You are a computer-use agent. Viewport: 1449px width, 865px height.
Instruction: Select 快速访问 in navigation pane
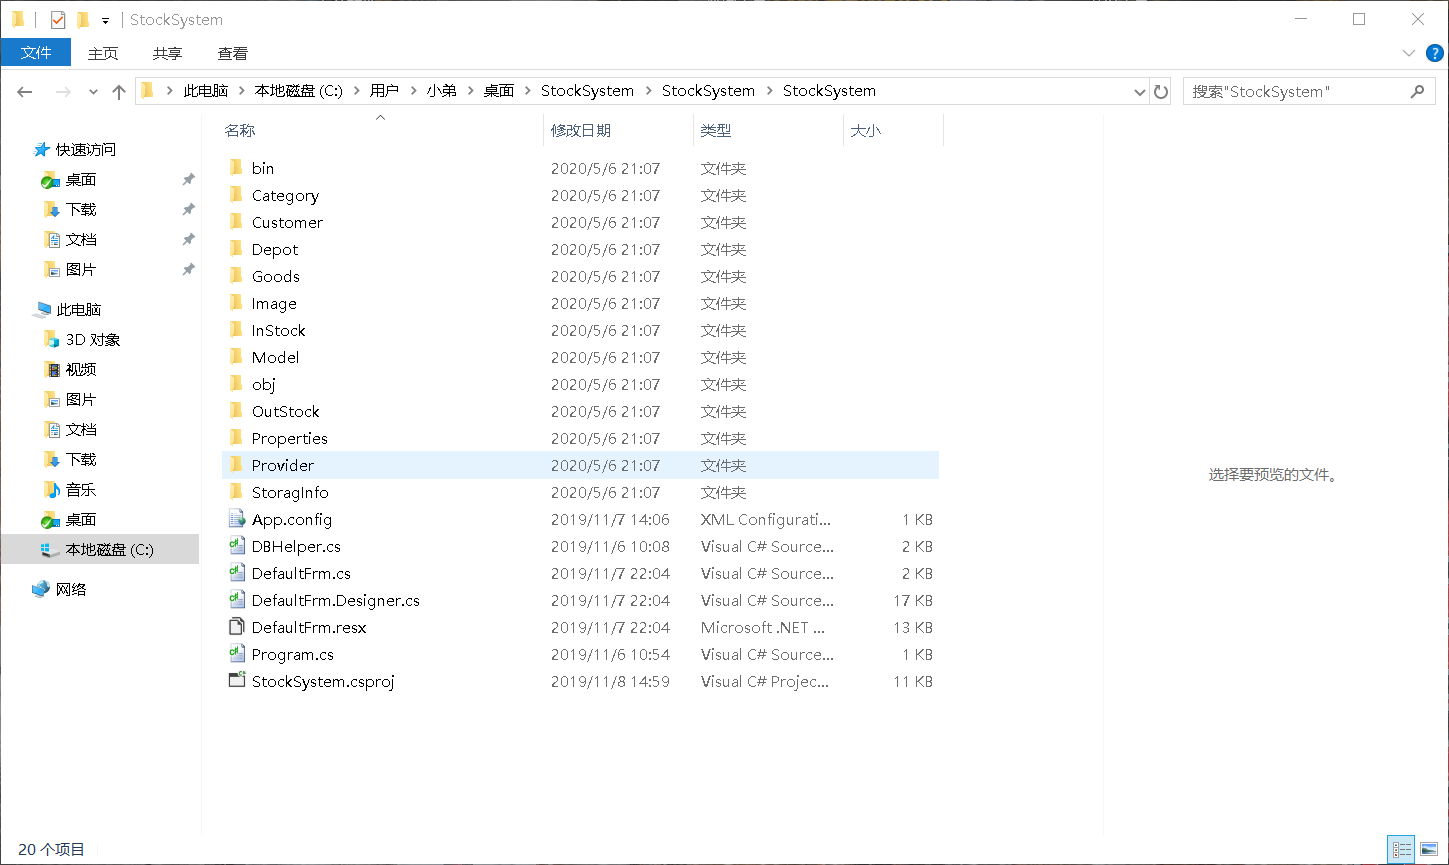click(86, 149)
